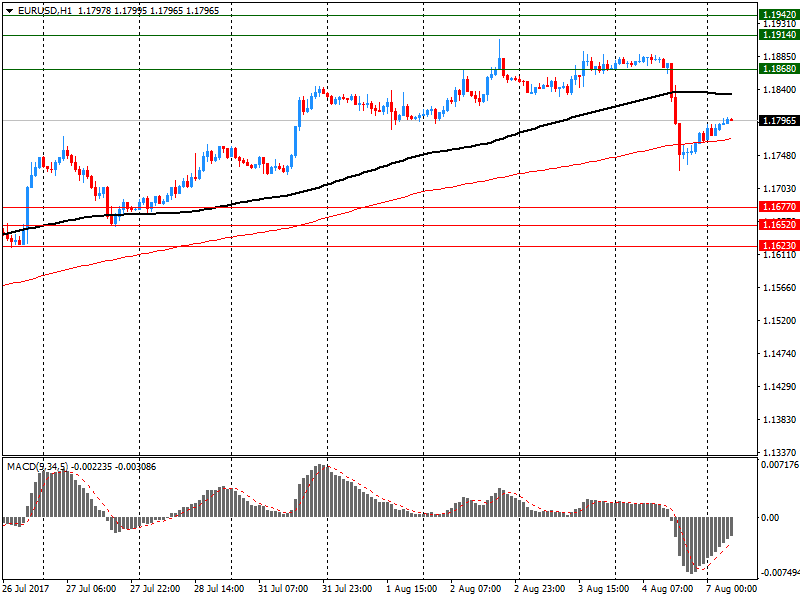This screenshot has height=600, width=800.
Task: Select the 31 Jul 23:00 time axis label
Action: (x=347, y=589)
